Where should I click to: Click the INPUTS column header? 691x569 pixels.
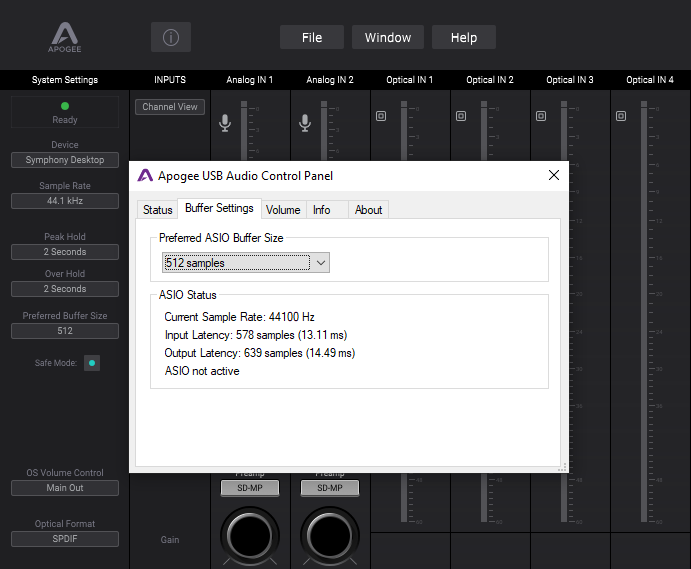(x=170, y=80)
